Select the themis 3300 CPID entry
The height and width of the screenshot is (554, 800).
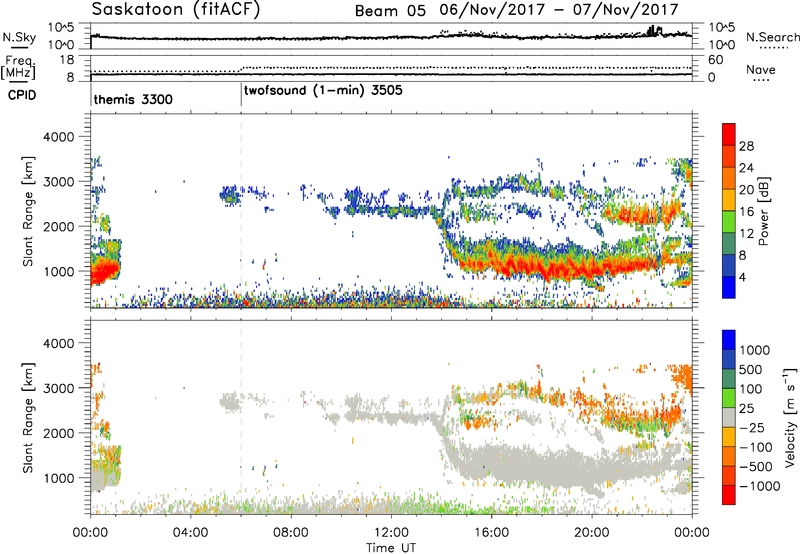click(133, 99)
